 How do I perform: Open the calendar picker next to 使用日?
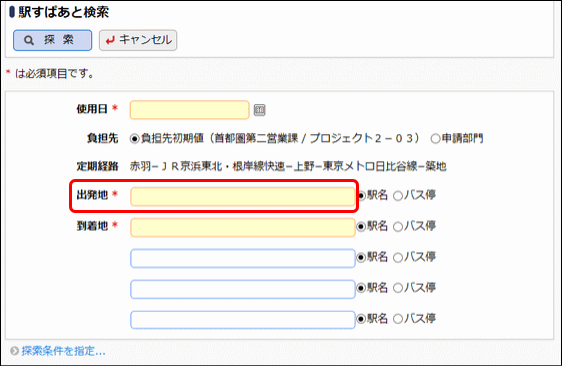(x=259, y=110)
